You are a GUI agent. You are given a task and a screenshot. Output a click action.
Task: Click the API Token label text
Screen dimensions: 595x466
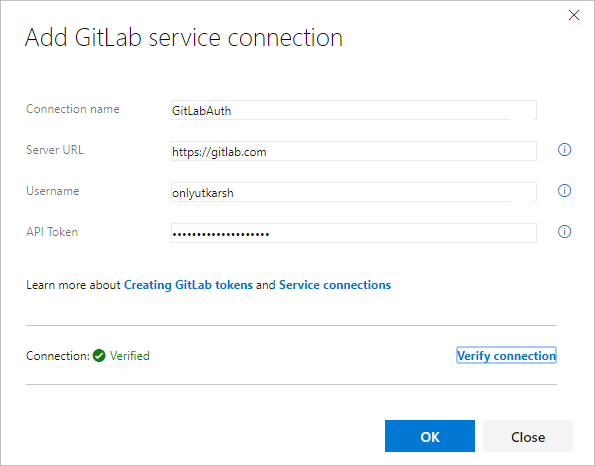[x=52, y=232]
